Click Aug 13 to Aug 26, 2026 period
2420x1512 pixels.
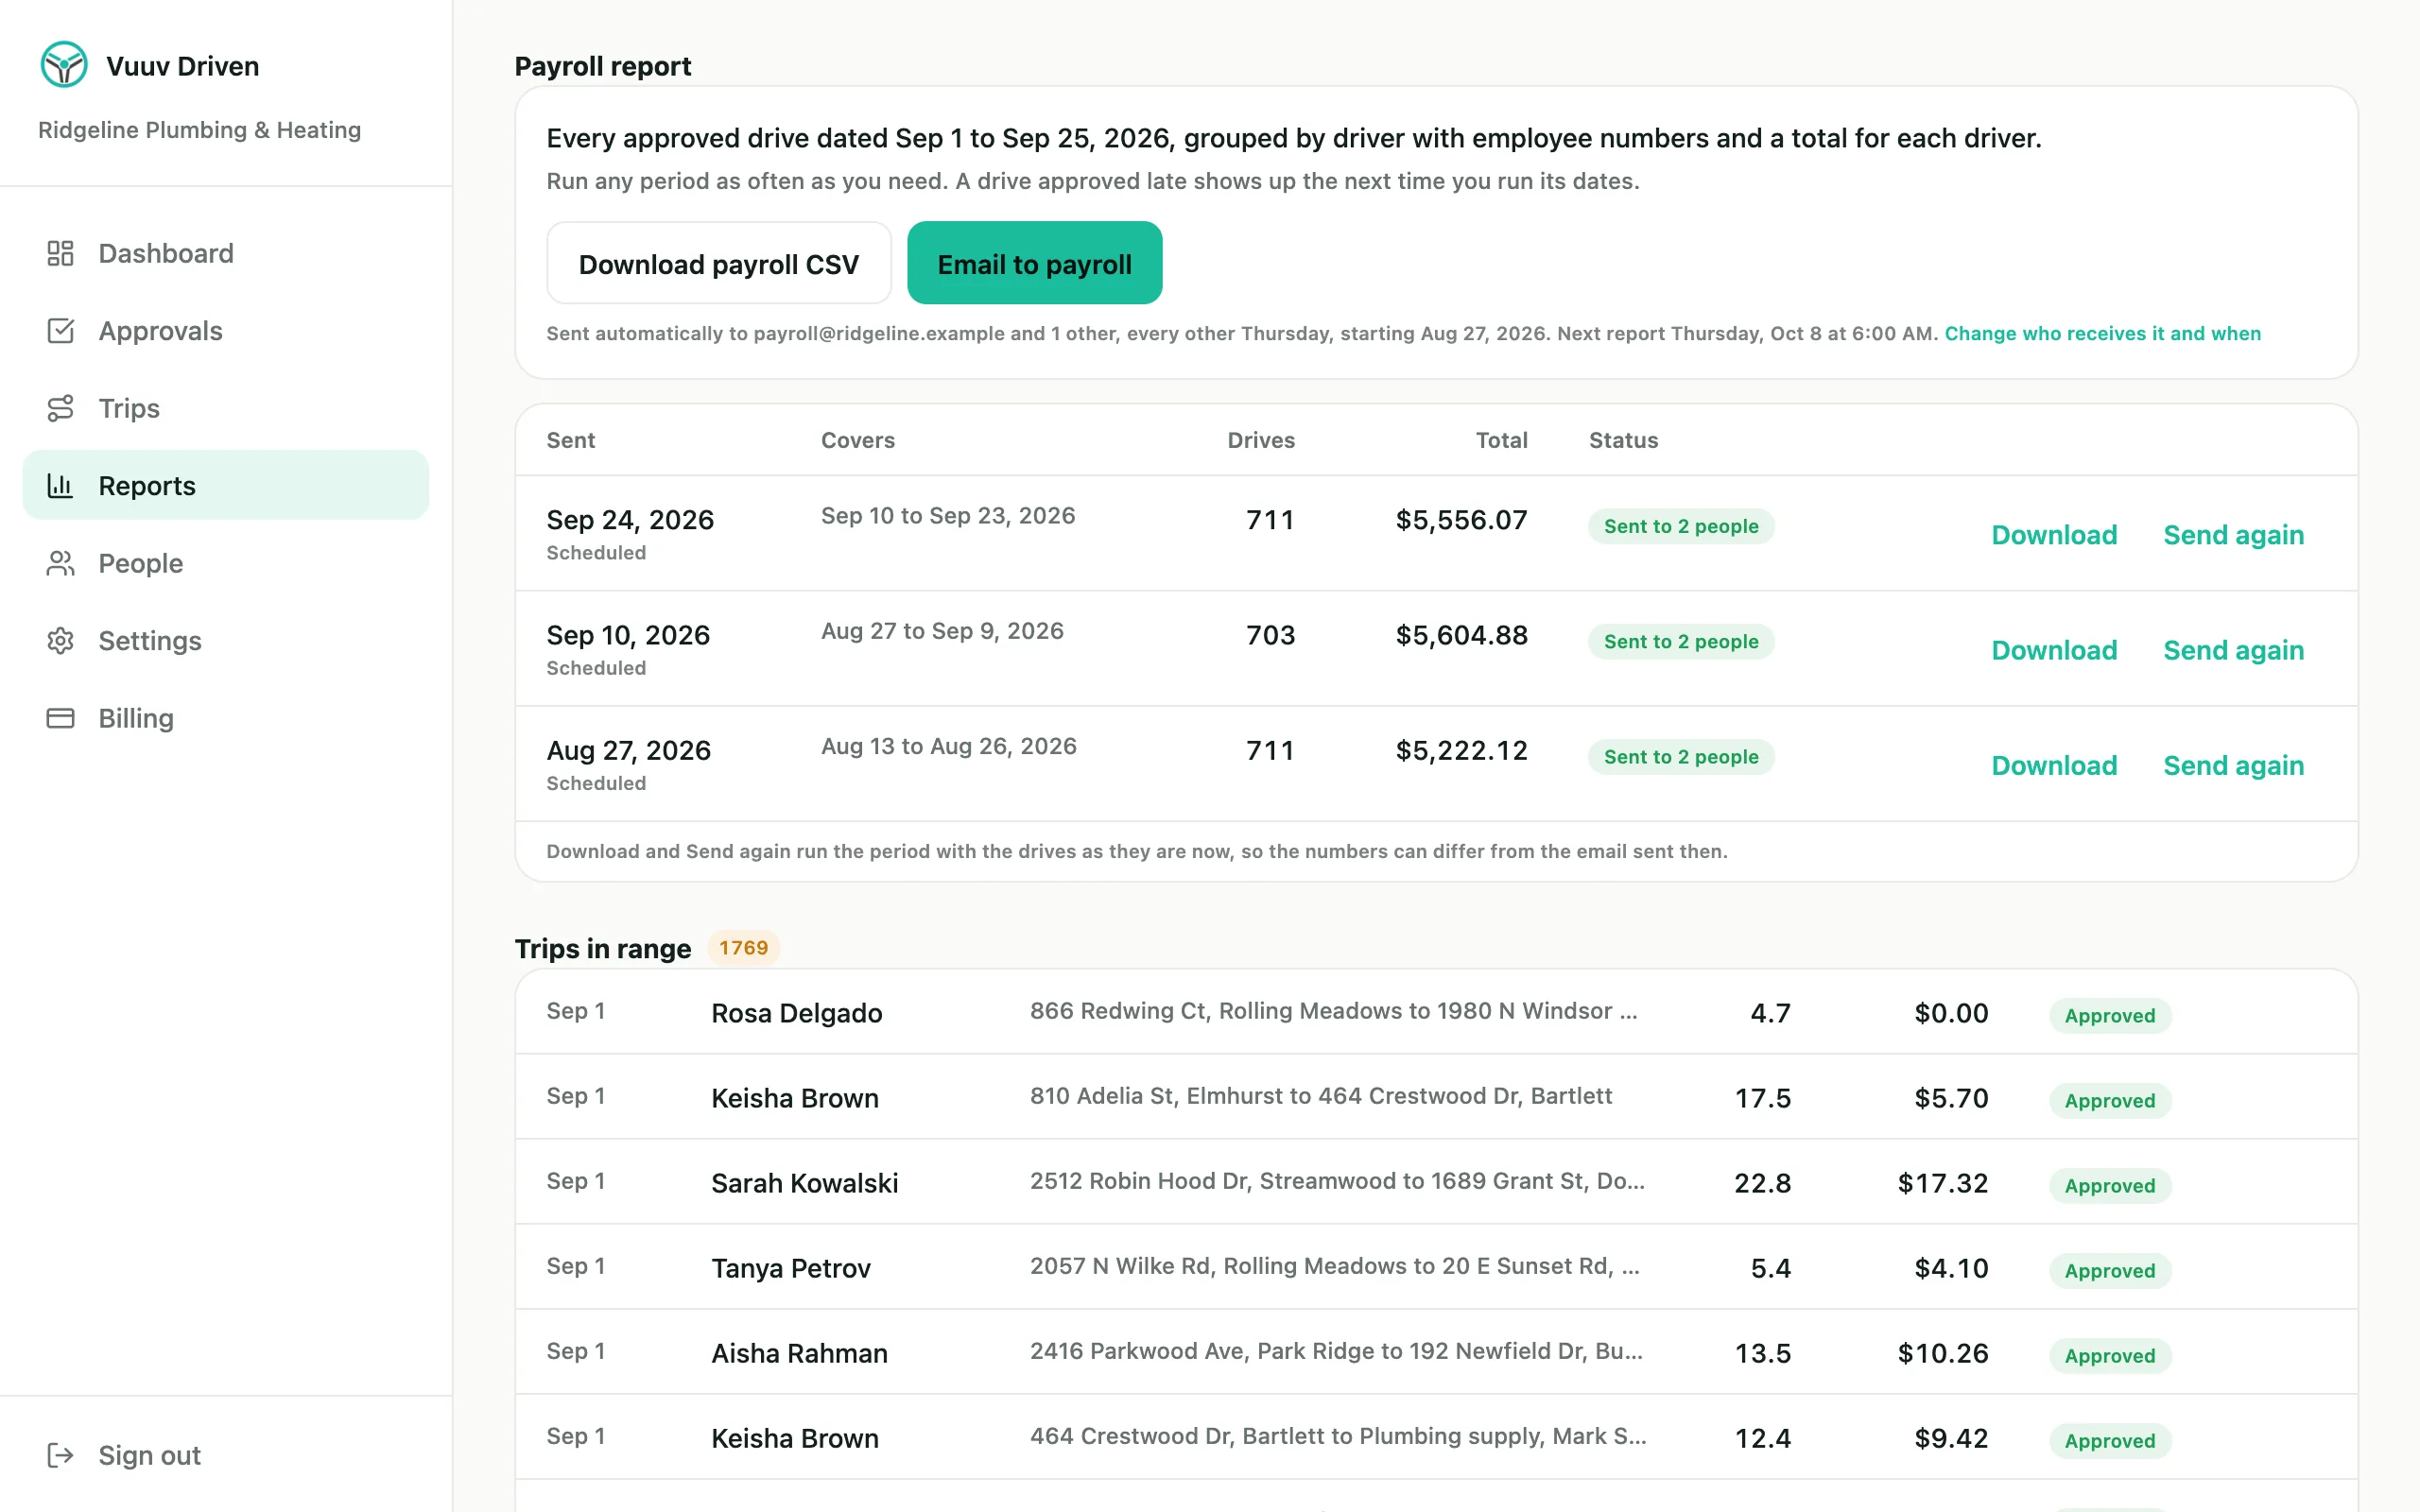click(x=948, y=746)
